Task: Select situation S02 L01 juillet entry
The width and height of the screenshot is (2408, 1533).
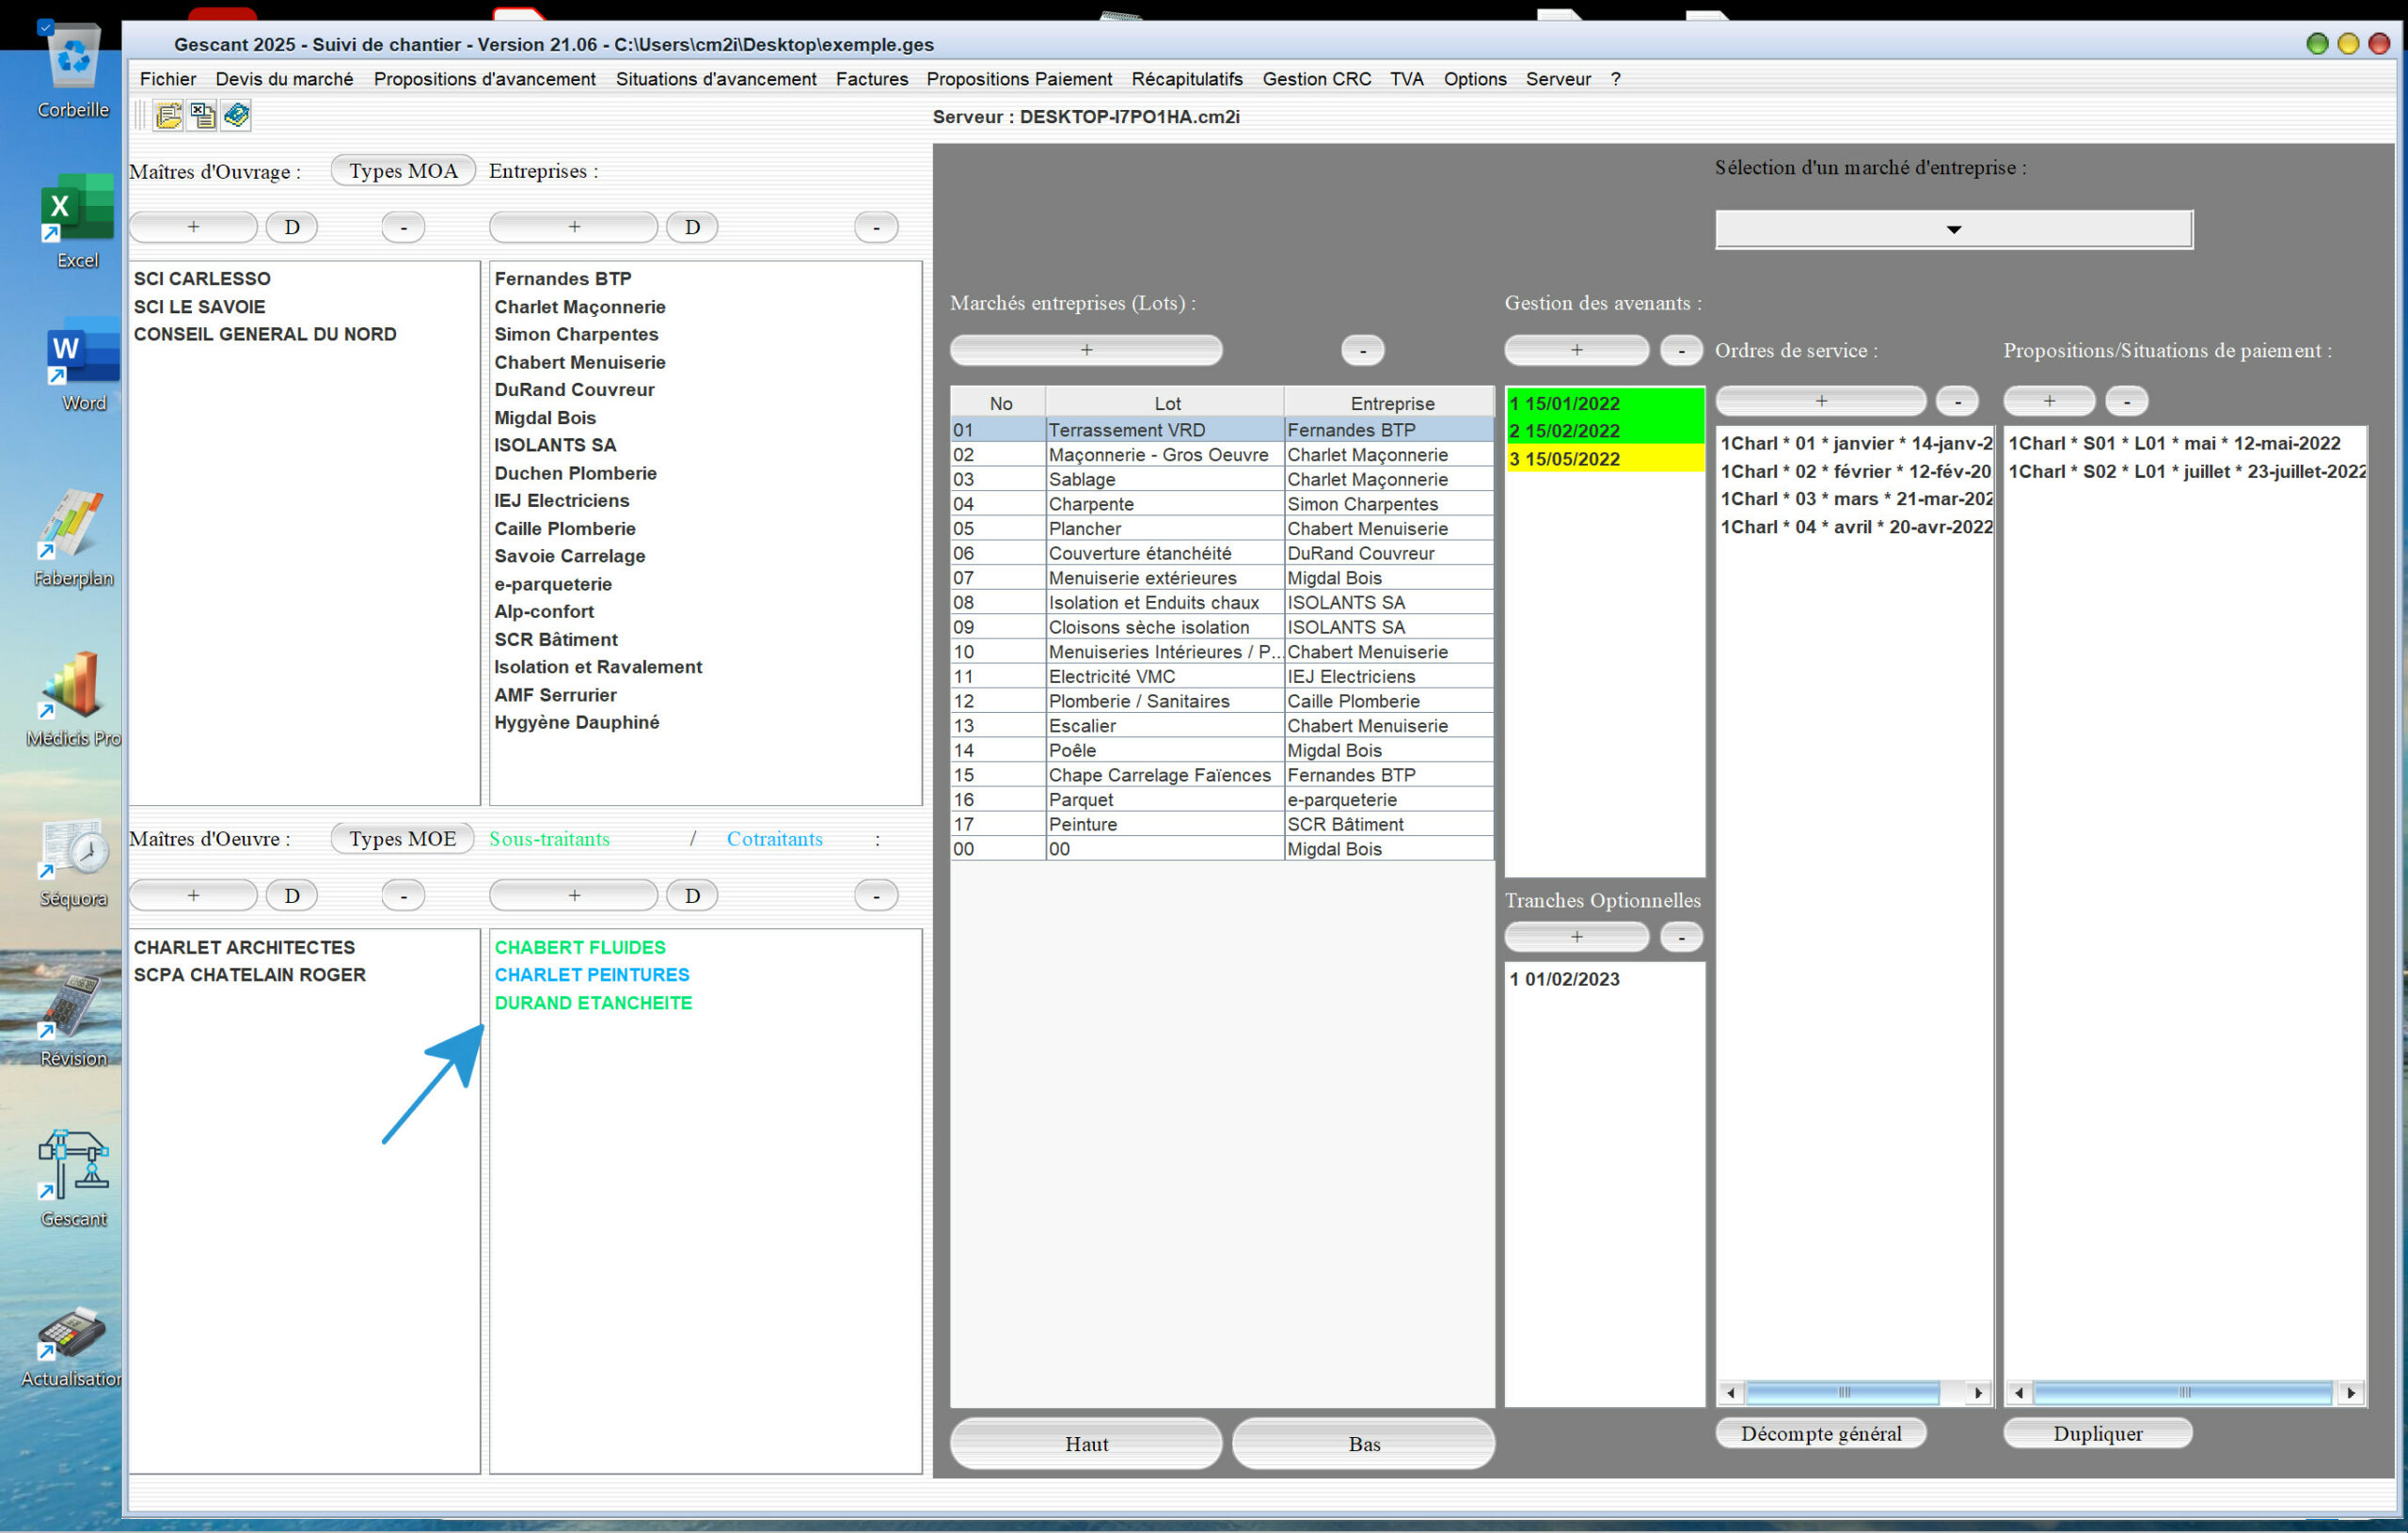Action: tap(2186, 471)
